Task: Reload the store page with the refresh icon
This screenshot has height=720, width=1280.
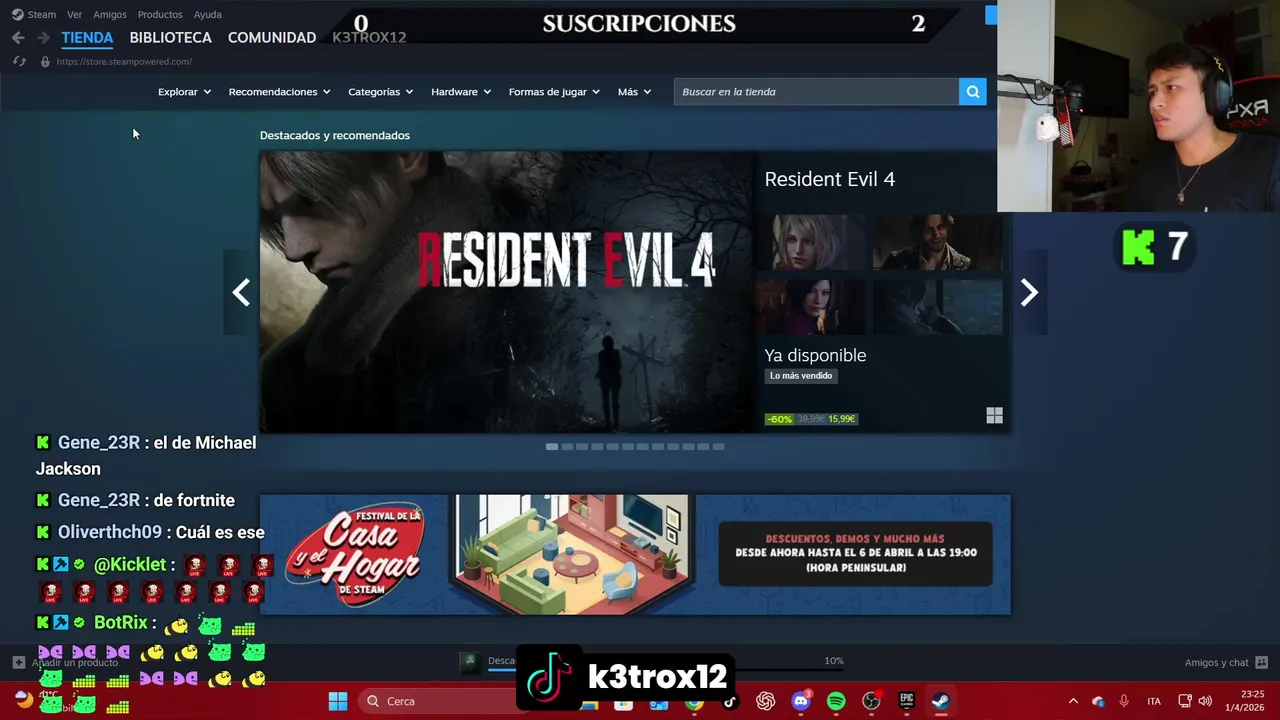Action: click(19, 62)
